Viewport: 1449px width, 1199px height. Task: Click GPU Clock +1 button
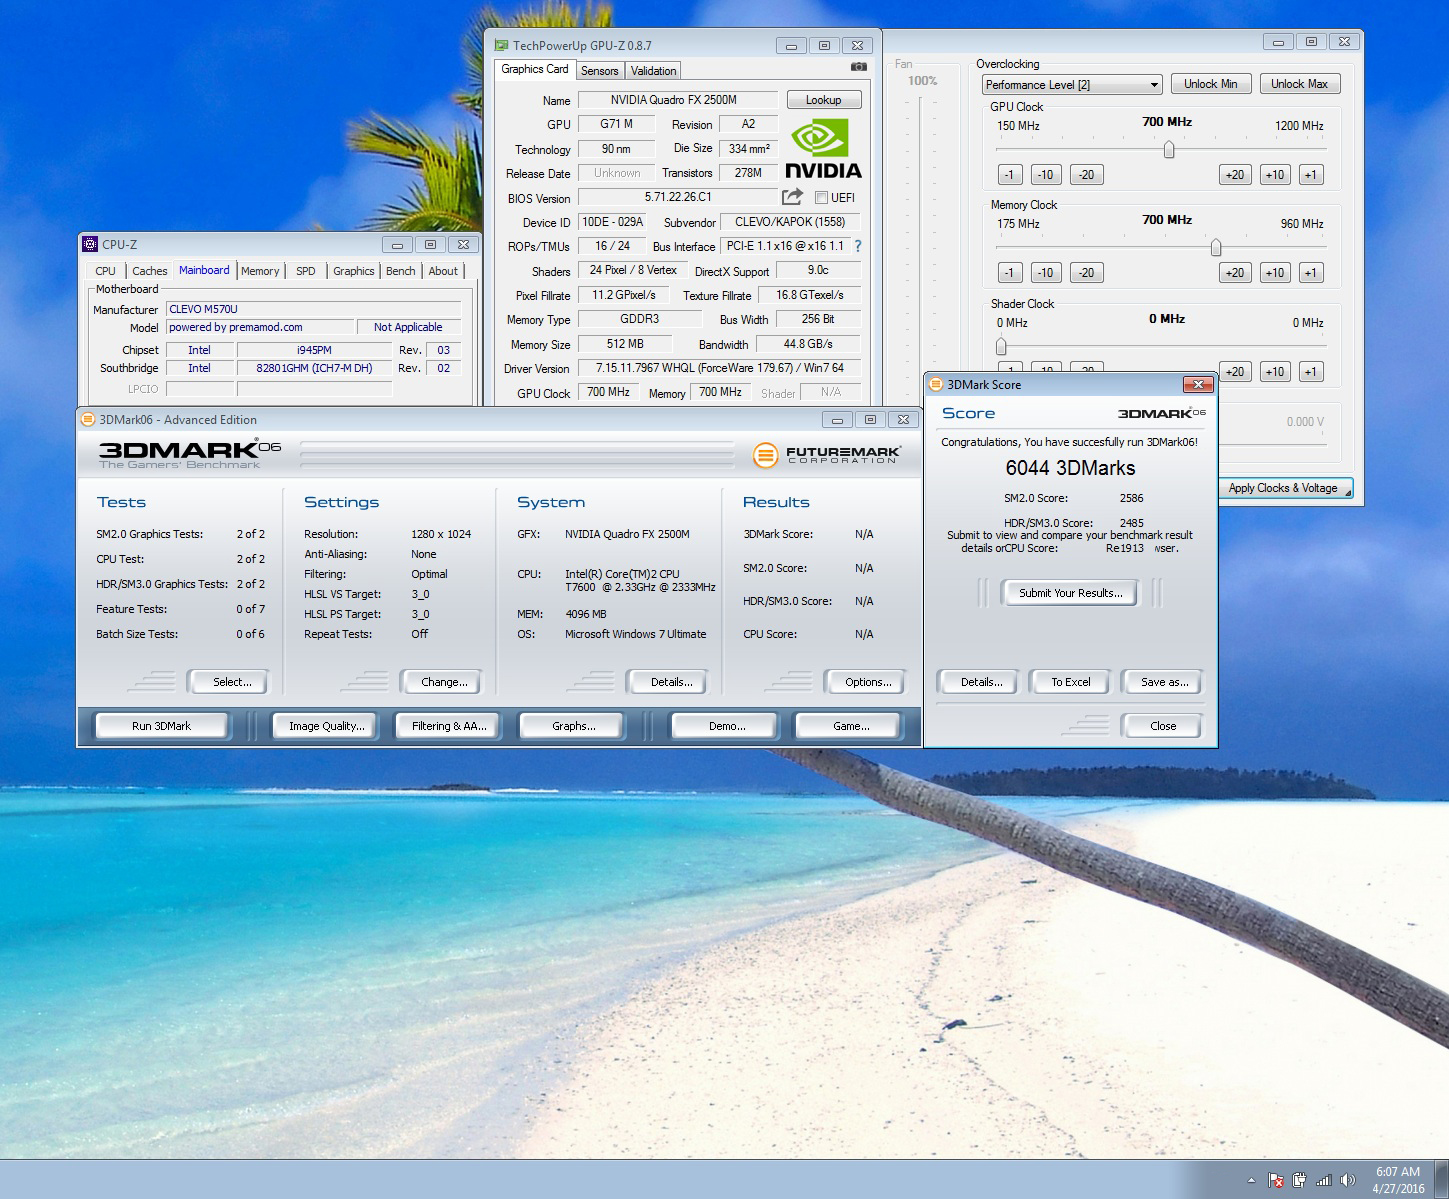[x=1310, y=175]
